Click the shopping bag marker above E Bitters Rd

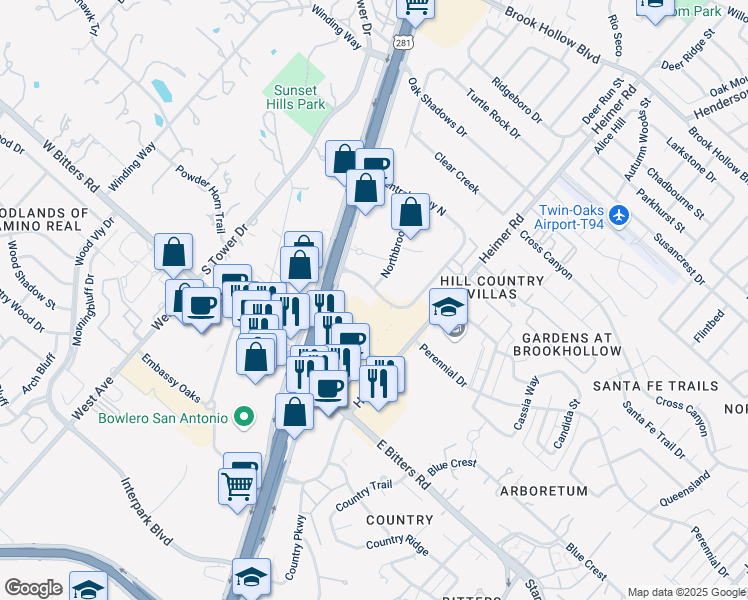coord(295,413)
